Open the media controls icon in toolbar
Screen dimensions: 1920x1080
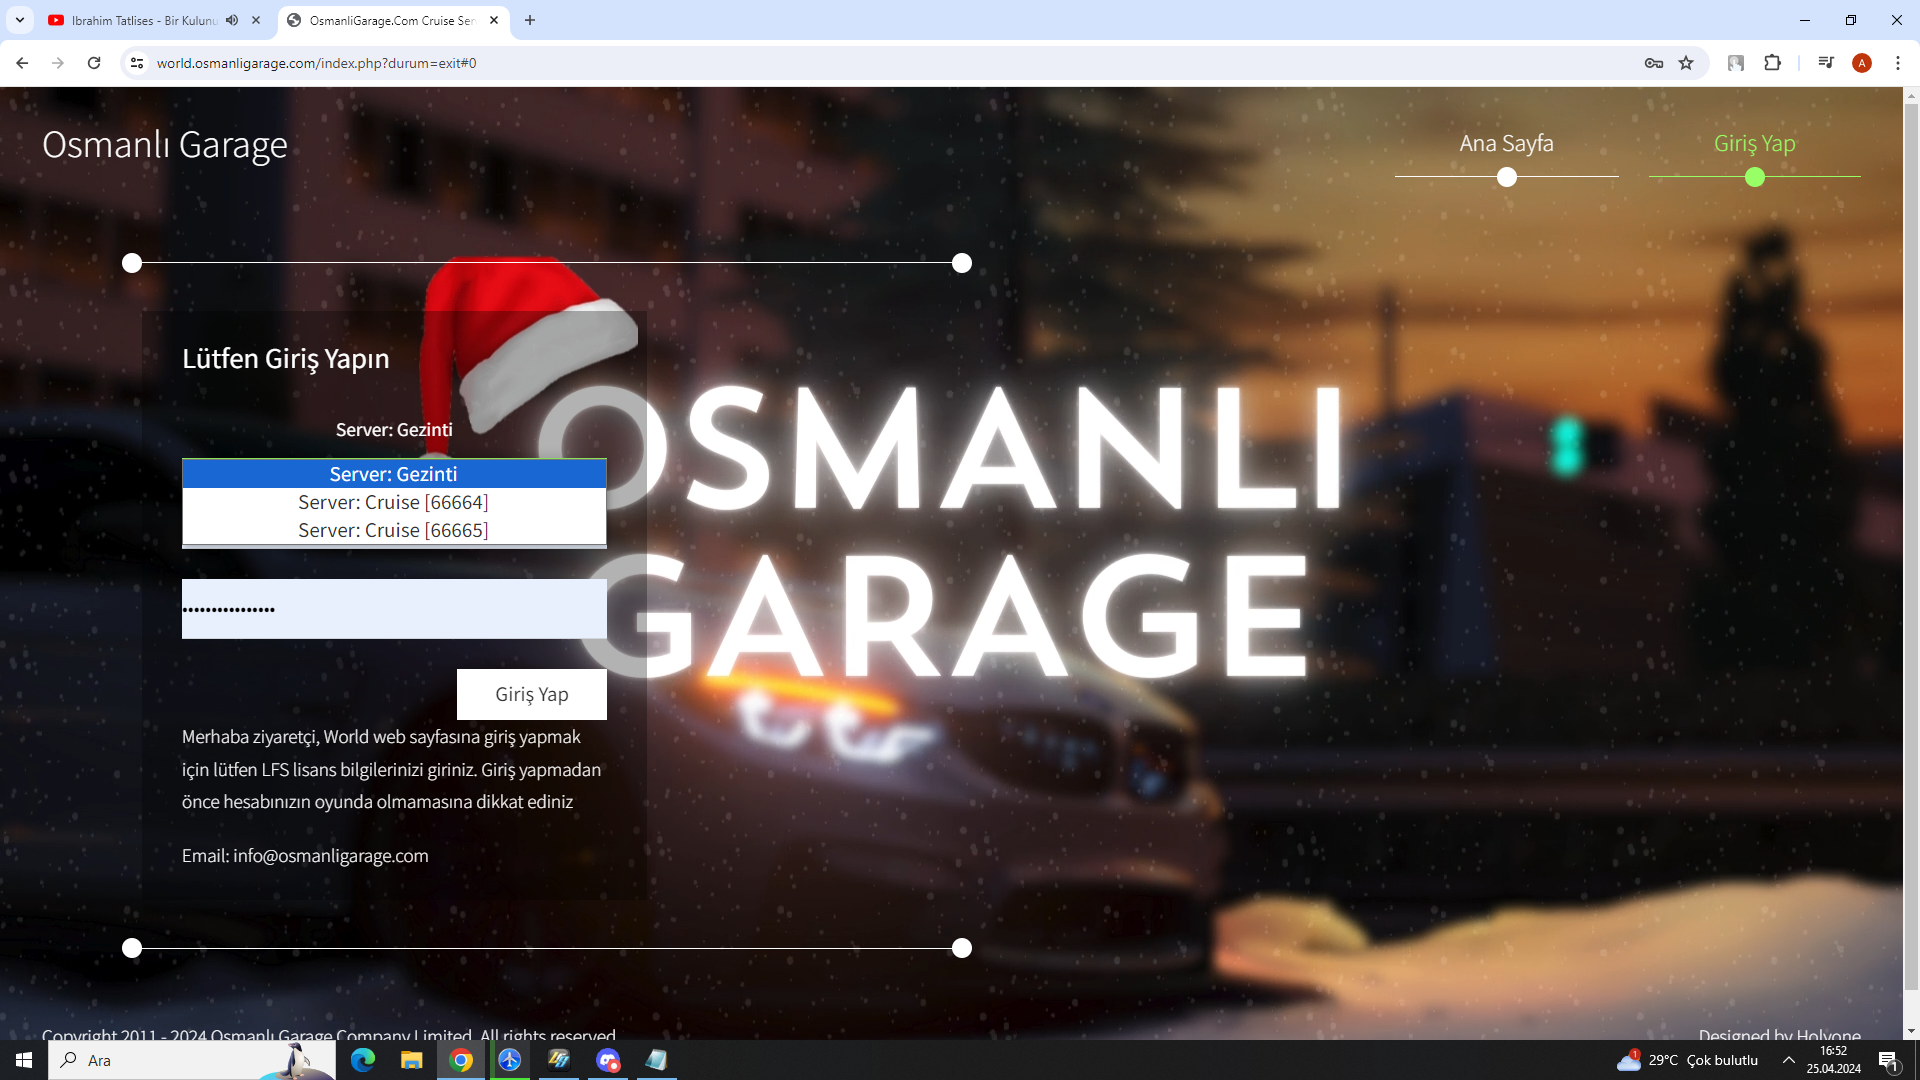click(x=1826, y=63)
